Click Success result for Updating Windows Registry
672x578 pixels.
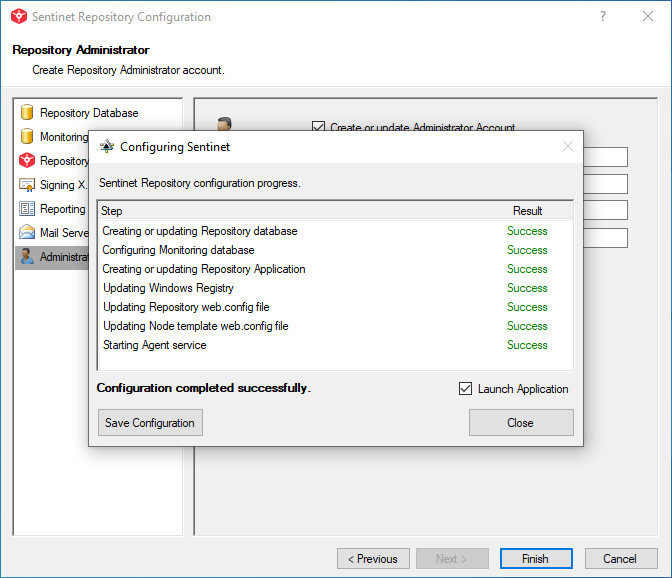(x=527, y=288)
